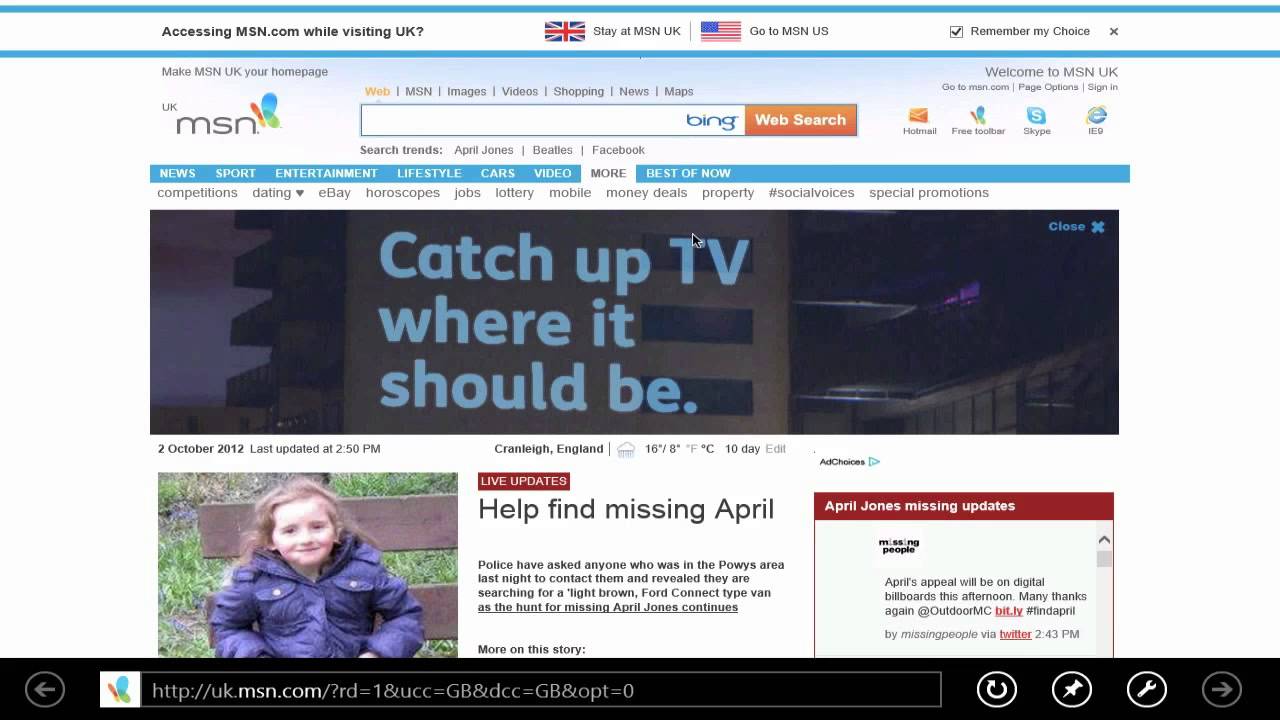This screenshot has width=1280, height=720.
Task: Open the LIFESTYLE tab
Action: tap(429, 173)
